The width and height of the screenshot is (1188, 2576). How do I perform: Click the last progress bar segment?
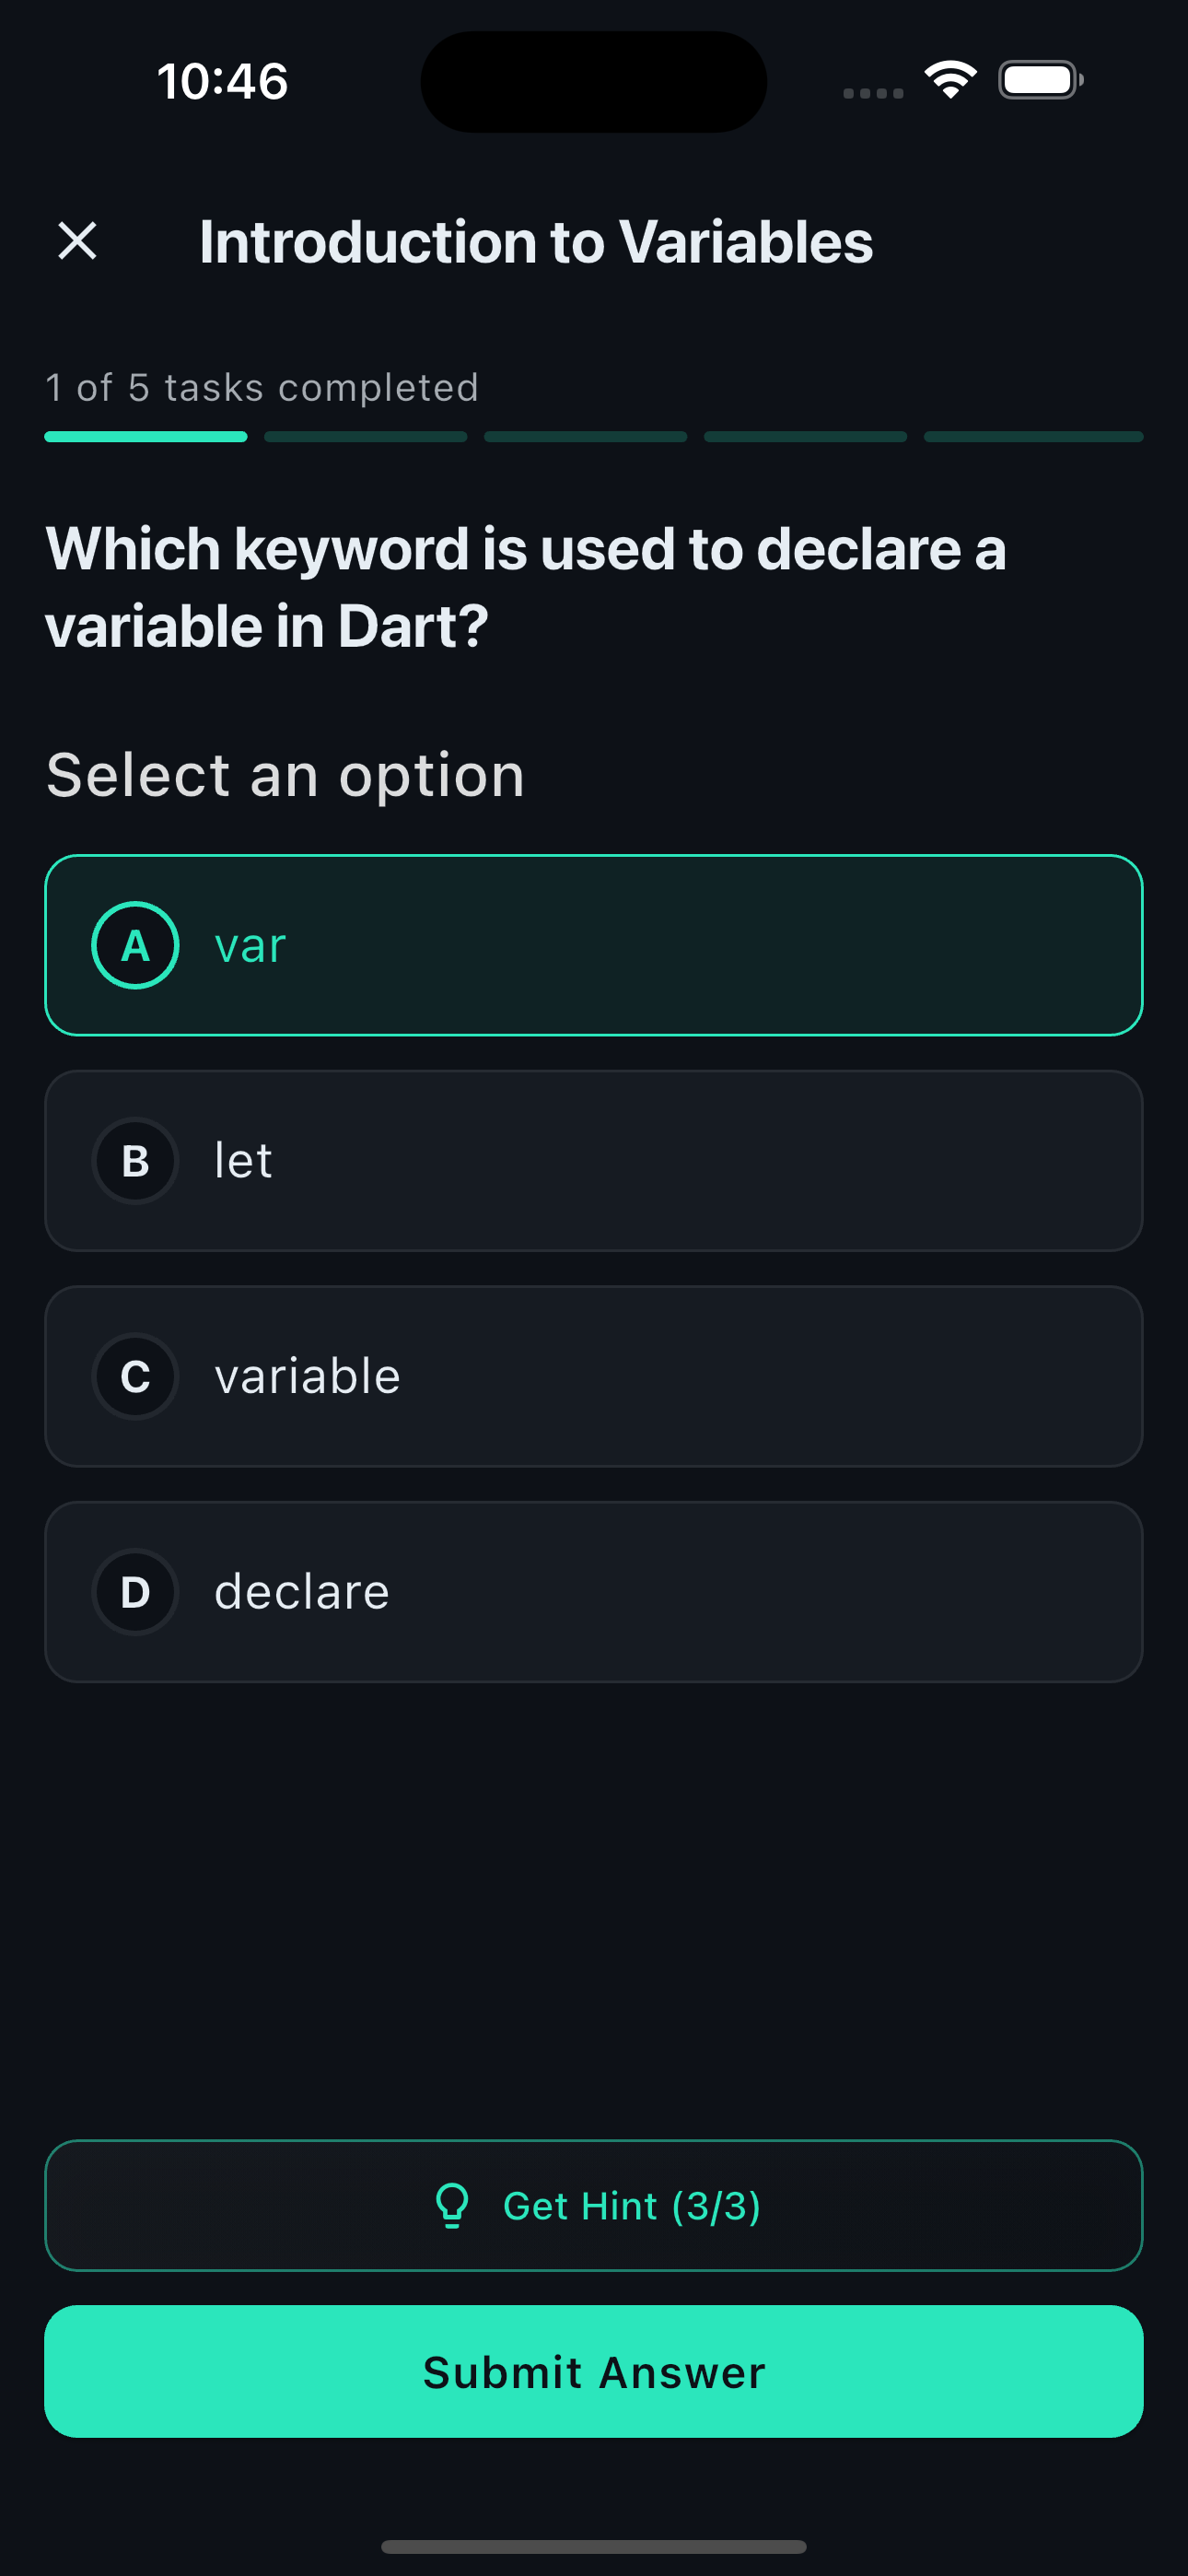1033,437
